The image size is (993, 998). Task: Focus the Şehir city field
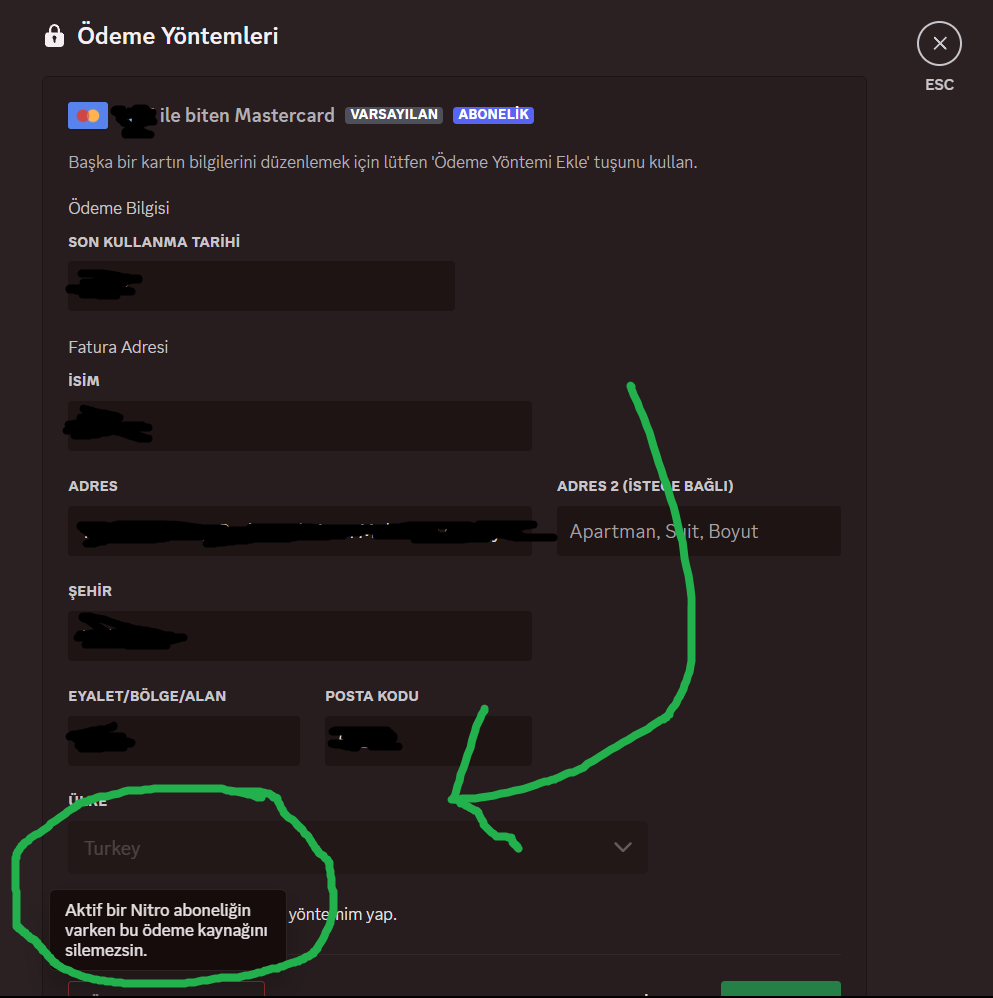(300, 636)
